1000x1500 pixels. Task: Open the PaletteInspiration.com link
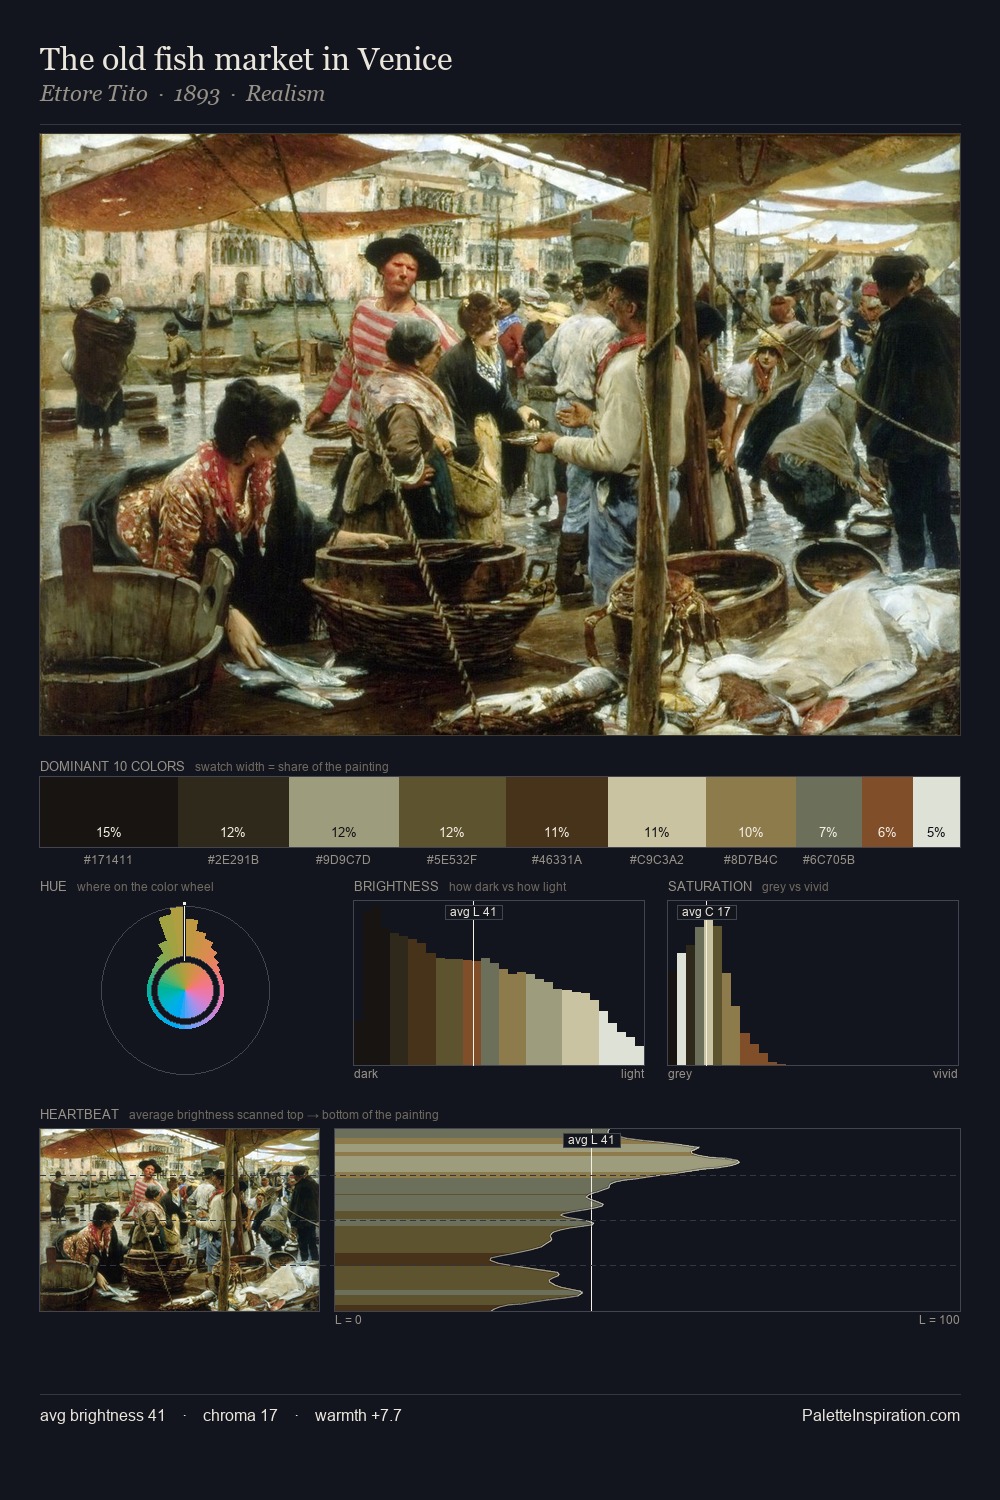881,1415
